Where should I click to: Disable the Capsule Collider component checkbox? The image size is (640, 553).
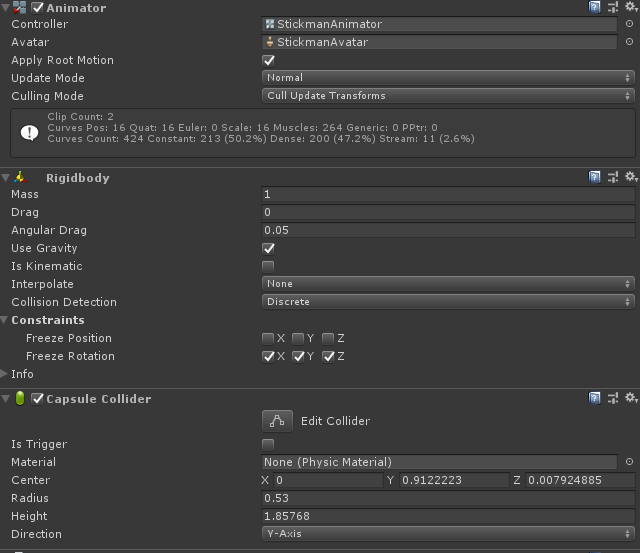pos(37,399)
